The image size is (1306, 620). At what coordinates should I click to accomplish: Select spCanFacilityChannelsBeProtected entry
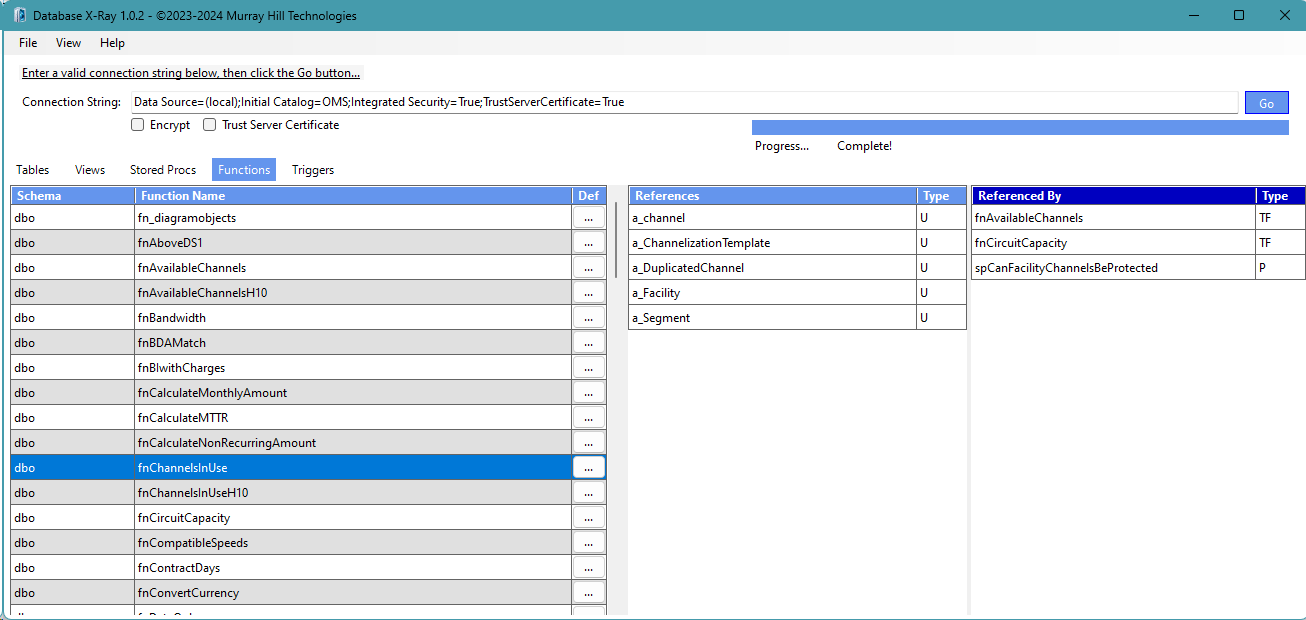1114,267
